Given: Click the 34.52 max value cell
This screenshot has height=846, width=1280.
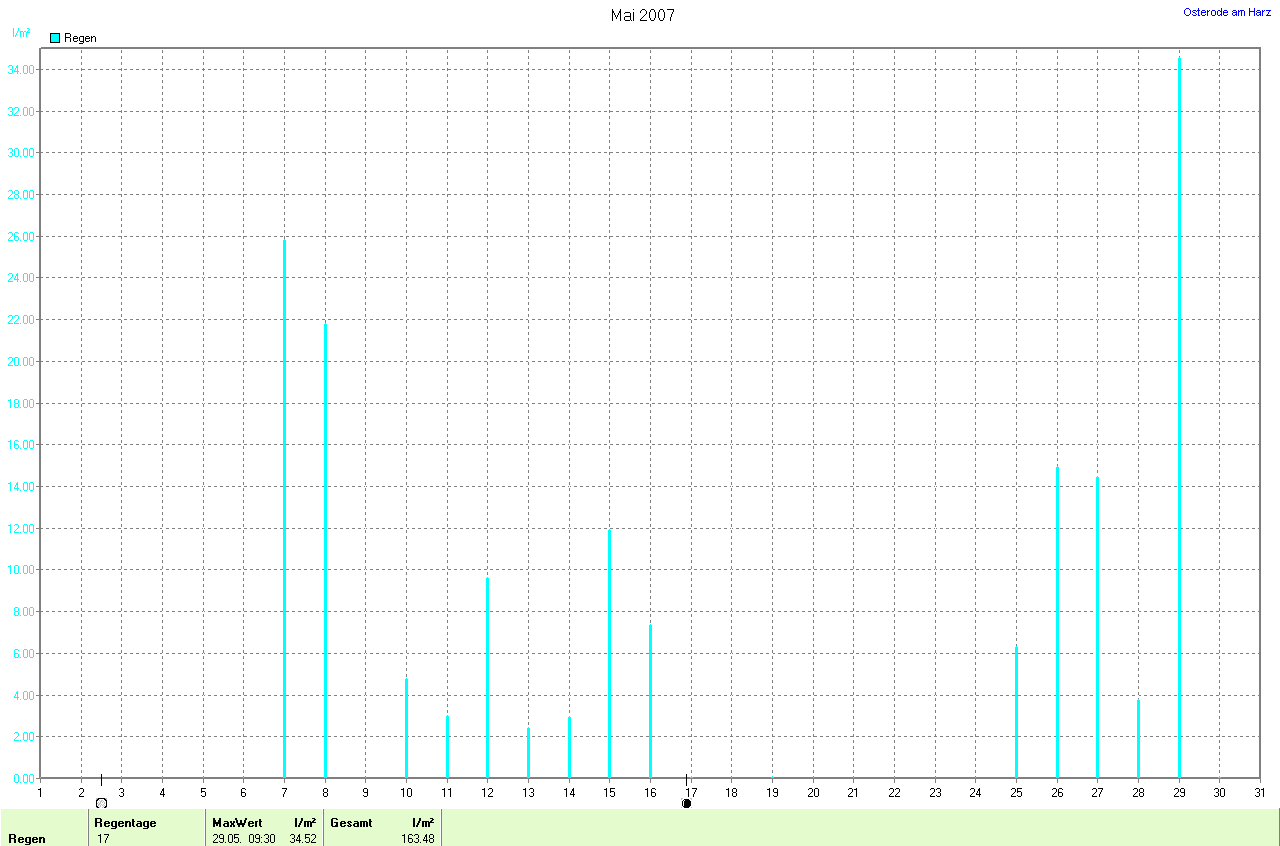Looking at the screenshot, I should coord(302,839).
